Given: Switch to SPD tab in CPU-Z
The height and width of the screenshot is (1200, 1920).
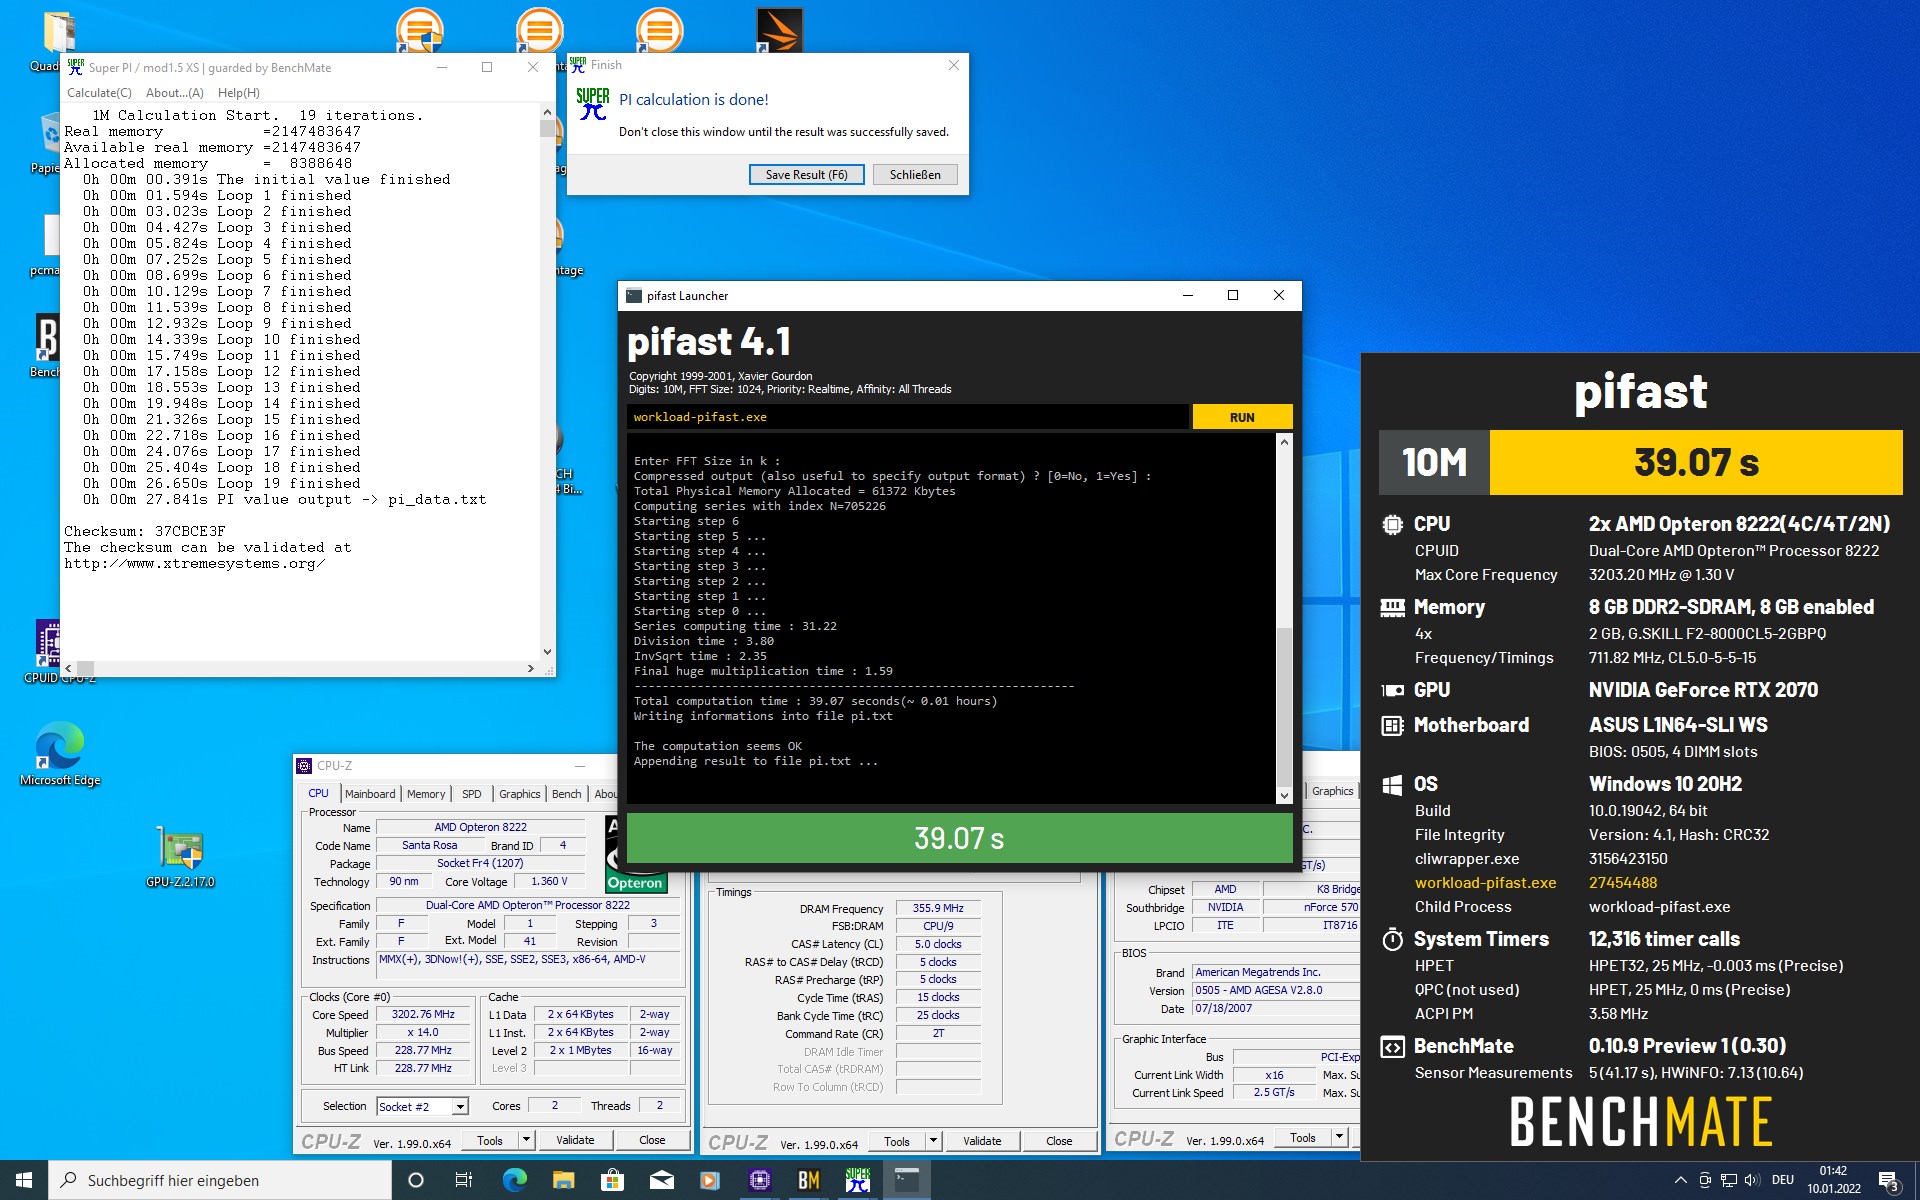Looking at the screenshot, I should pyautogui.click(x=472, y=794).
